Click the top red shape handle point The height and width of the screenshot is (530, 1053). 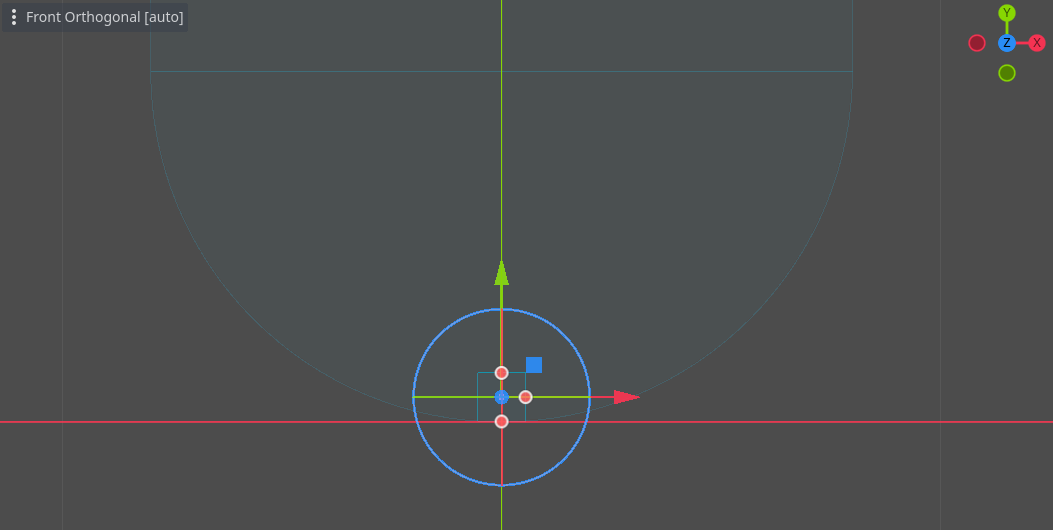point(502,373)
